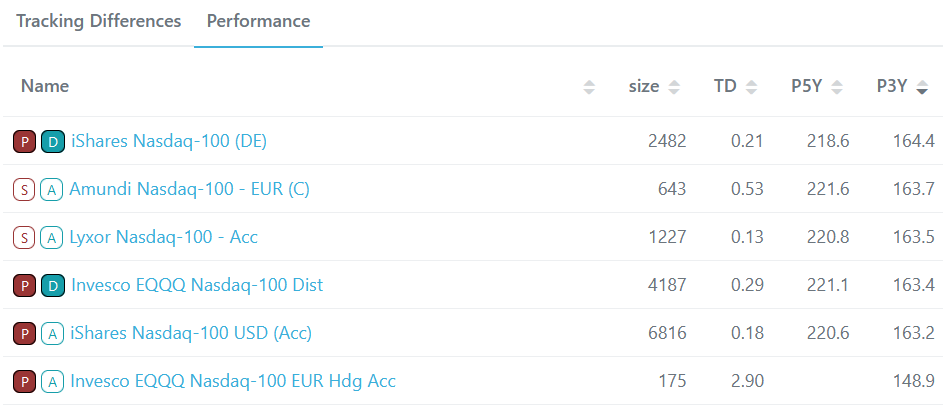The height and width of the screenshot is (410, 943).
Task: Open Invesco EQQQ Nasdaq-100 EUR Hdg Acc
Action: click(x=233, y=381)
